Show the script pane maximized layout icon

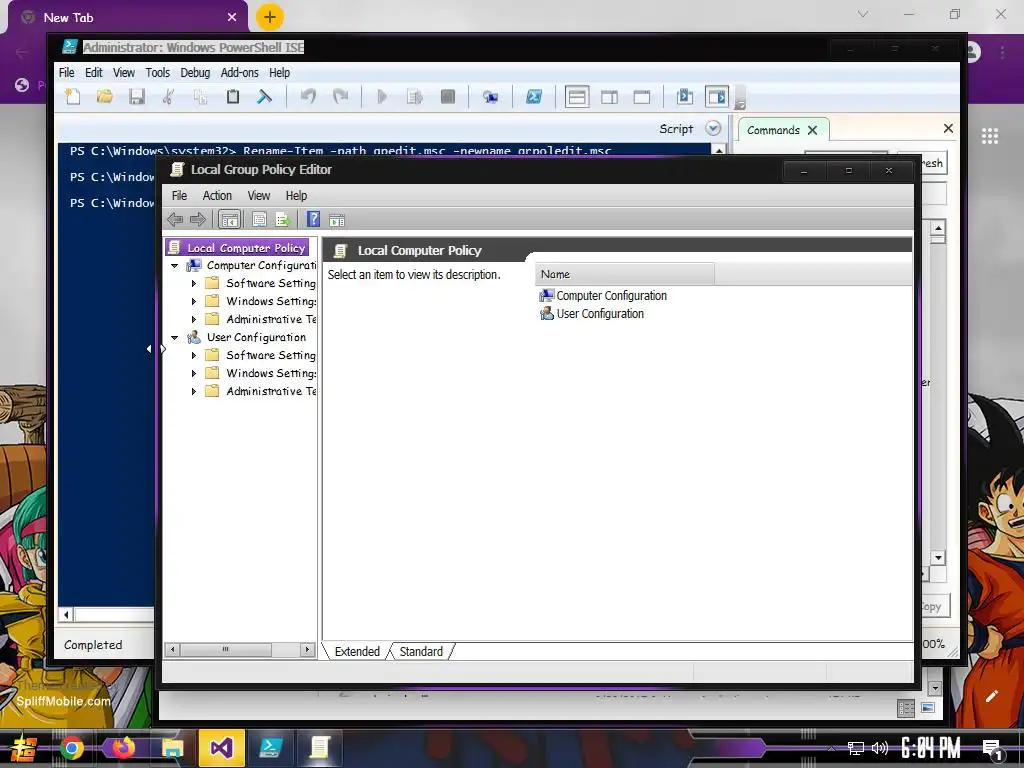tap(642, 97)
